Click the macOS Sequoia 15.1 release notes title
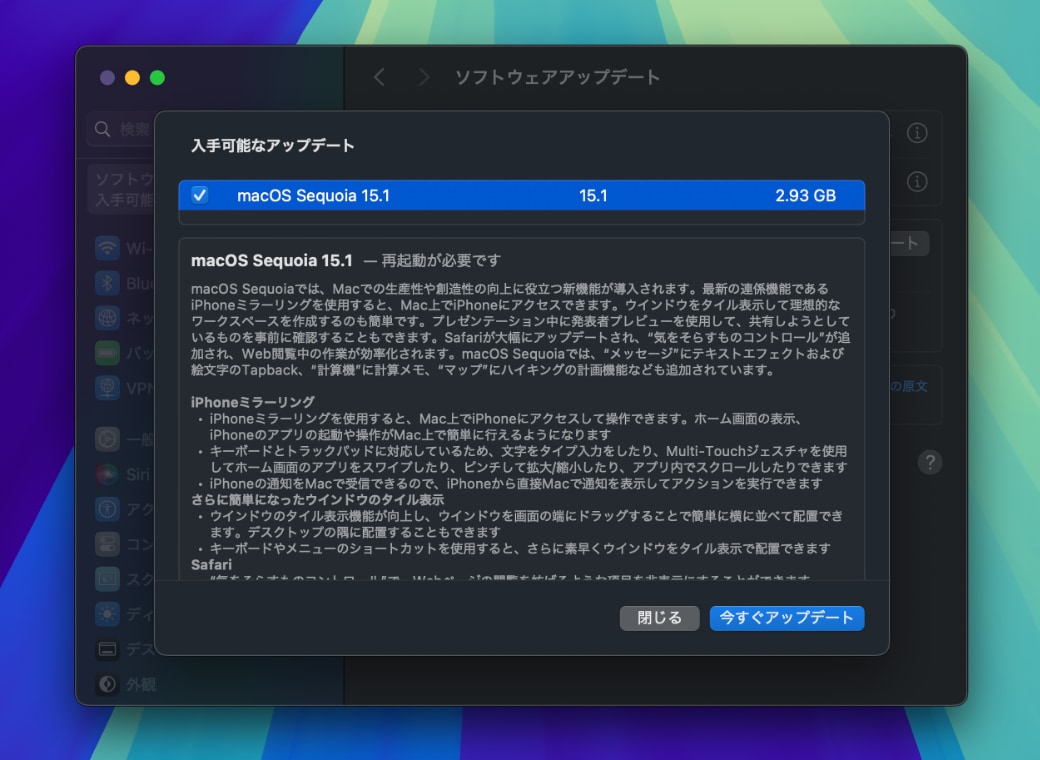This screenshot has width=1040, height=760. pos(271,261)
